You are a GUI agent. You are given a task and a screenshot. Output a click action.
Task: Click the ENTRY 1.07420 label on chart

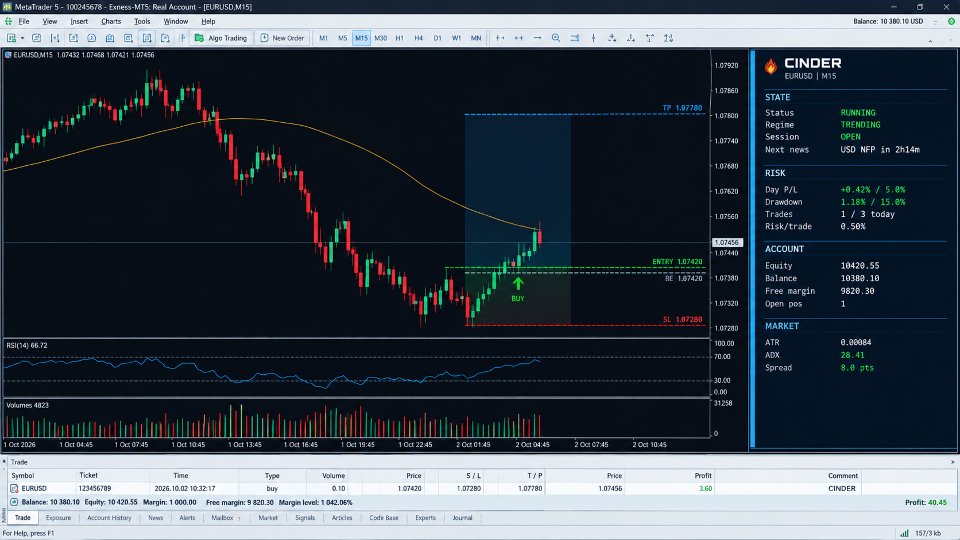tap(677, 261)
